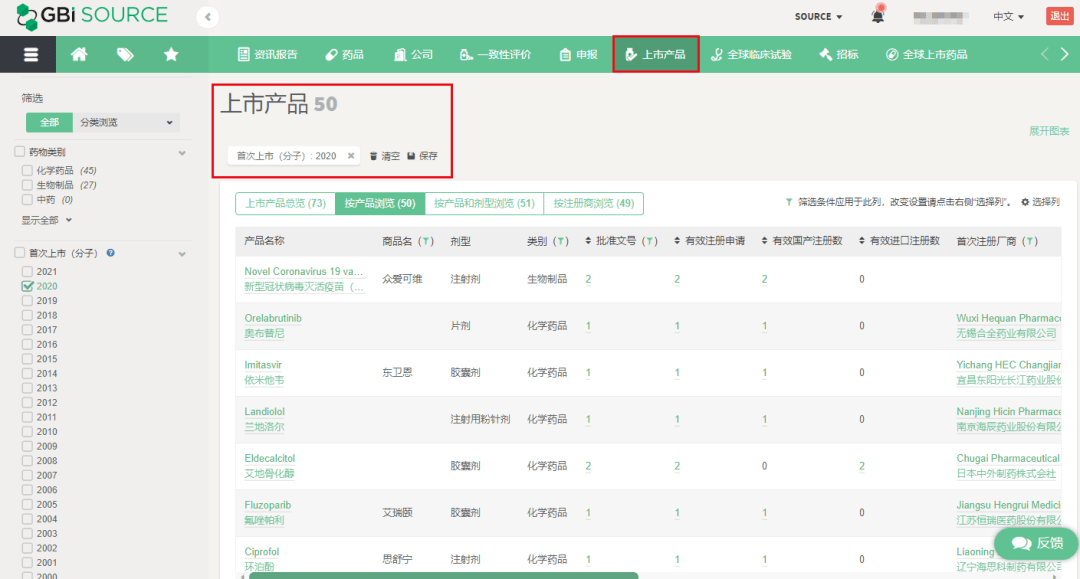
Task: Open the tags icon in navigation bar
Action: pyautogui.click(x=125, y=54)
